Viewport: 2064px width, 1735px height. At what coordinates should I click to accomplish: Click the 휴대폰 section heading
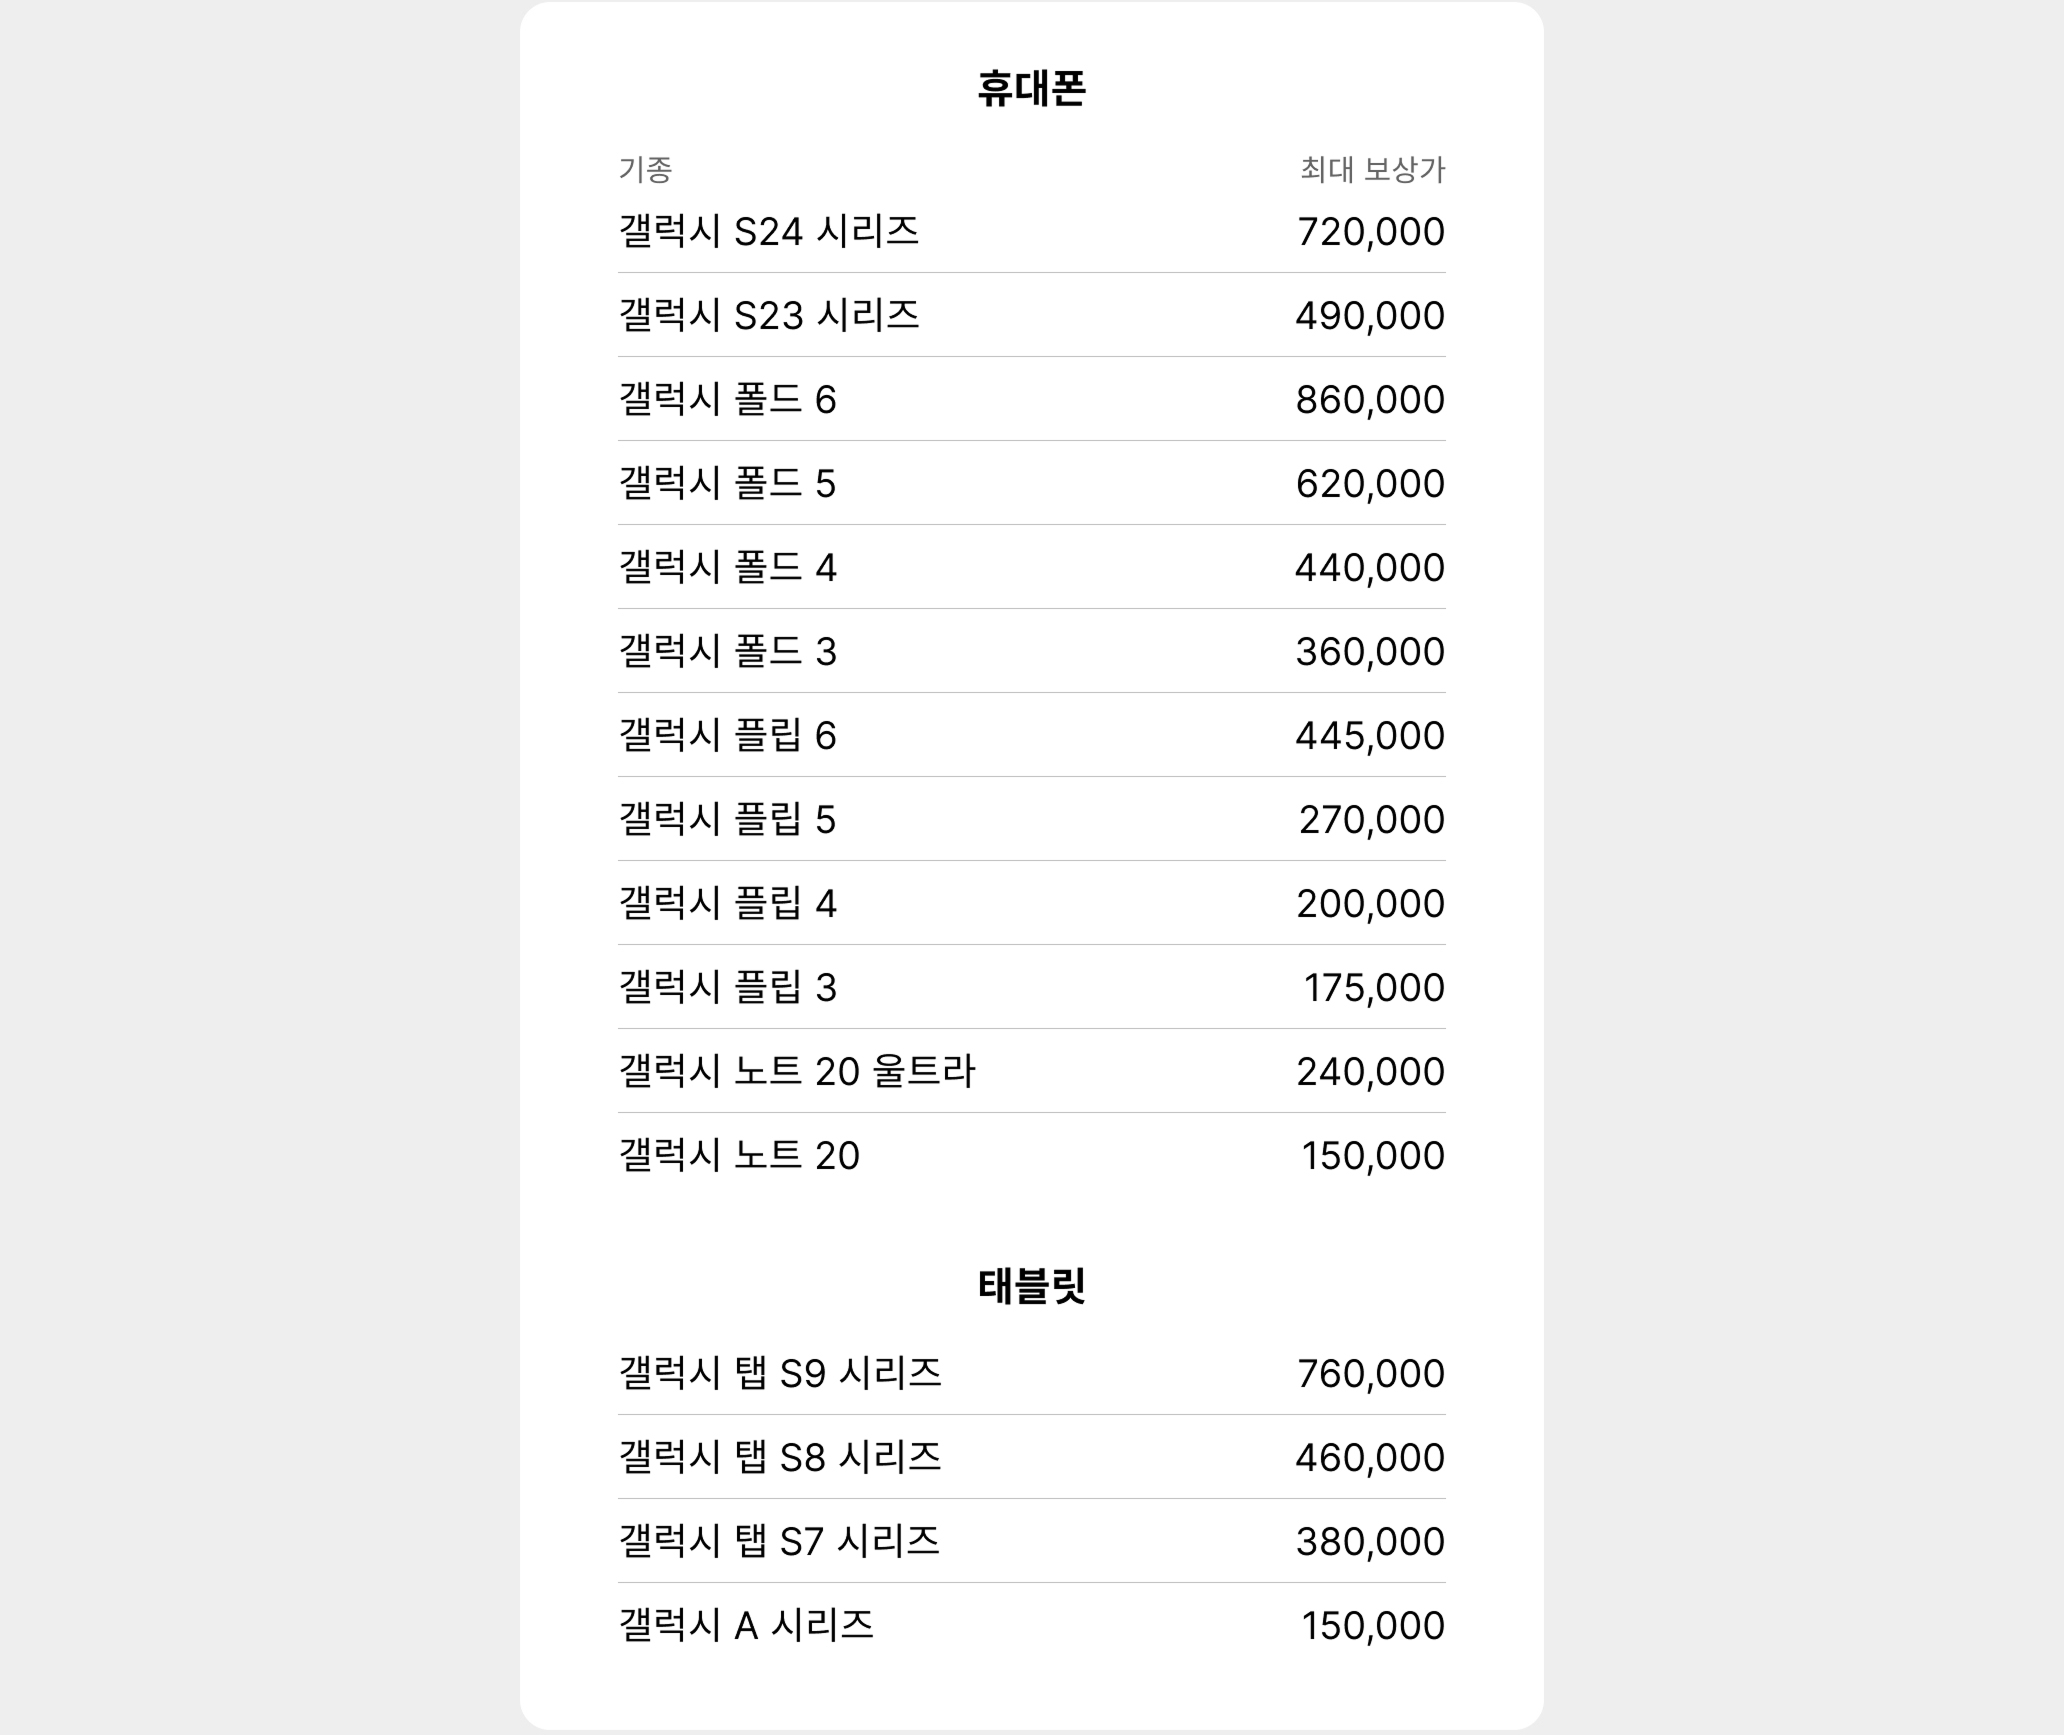(1031, 88)
